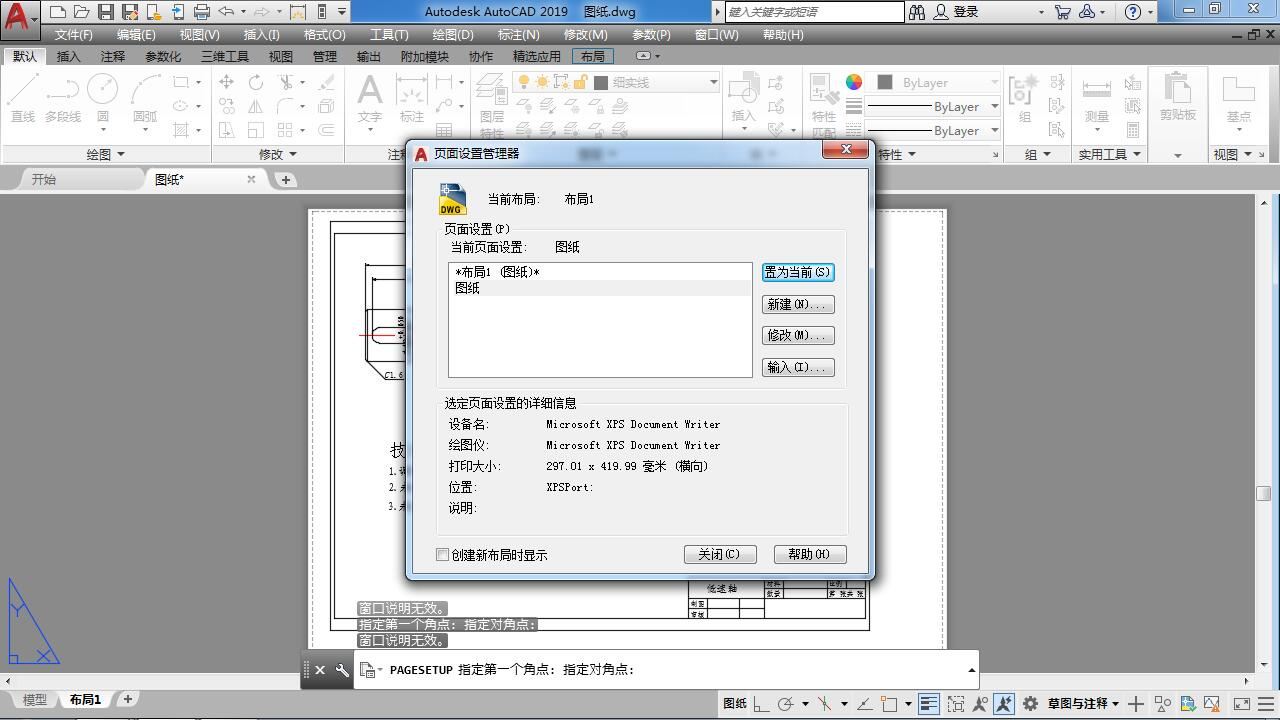Expand command history arrow on command line
Viewport: 1280px width, 720px height.
point(971,670)
